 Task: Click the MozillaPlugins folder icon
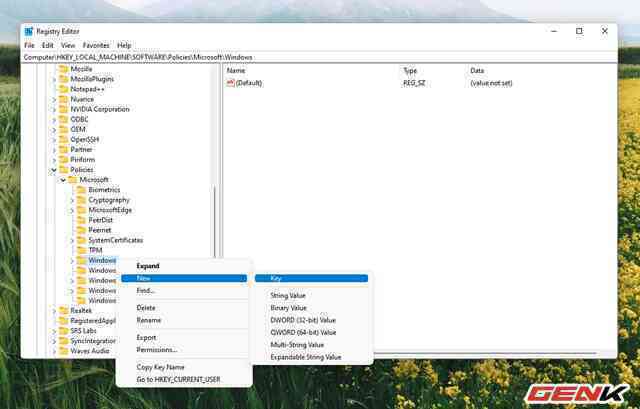pyautogui.click(x=64, y=79)
